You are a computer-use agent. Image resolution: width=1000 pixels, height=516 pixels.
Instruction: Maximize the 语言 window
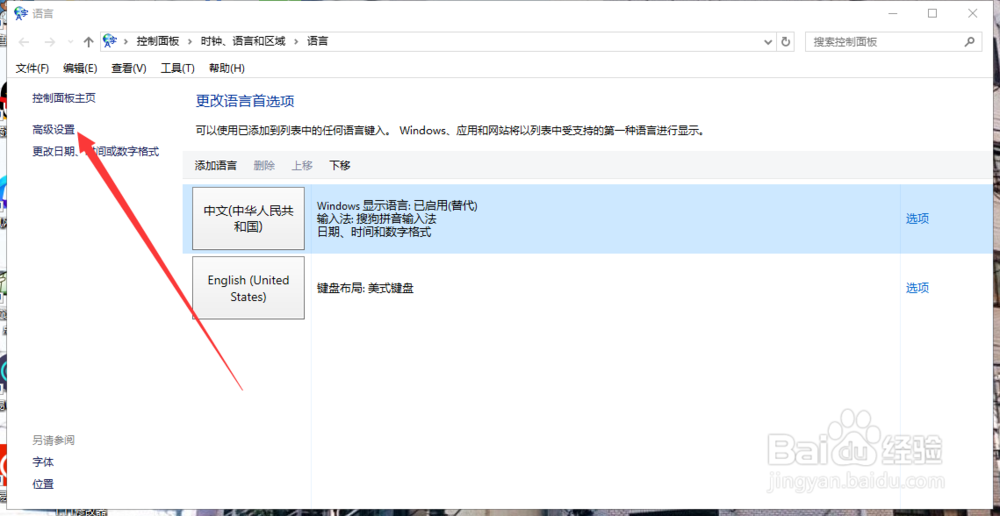click(x=932, y=13)
